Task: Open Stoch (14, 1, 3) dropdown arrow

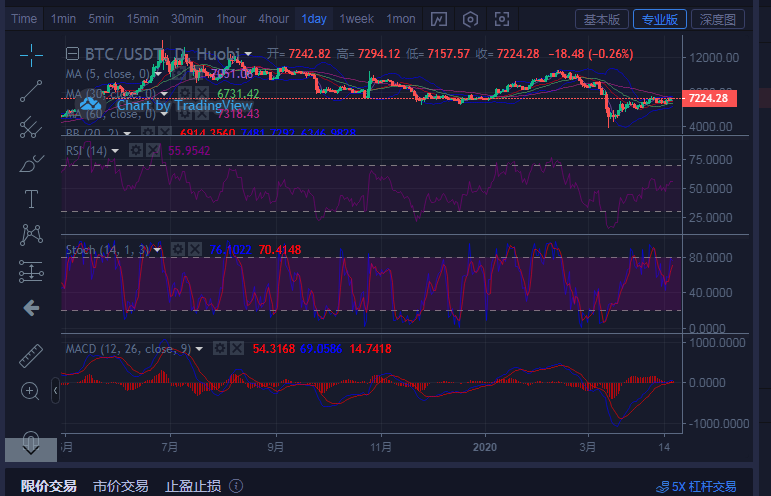Action: pyautogui.click(x=157, y=250)
